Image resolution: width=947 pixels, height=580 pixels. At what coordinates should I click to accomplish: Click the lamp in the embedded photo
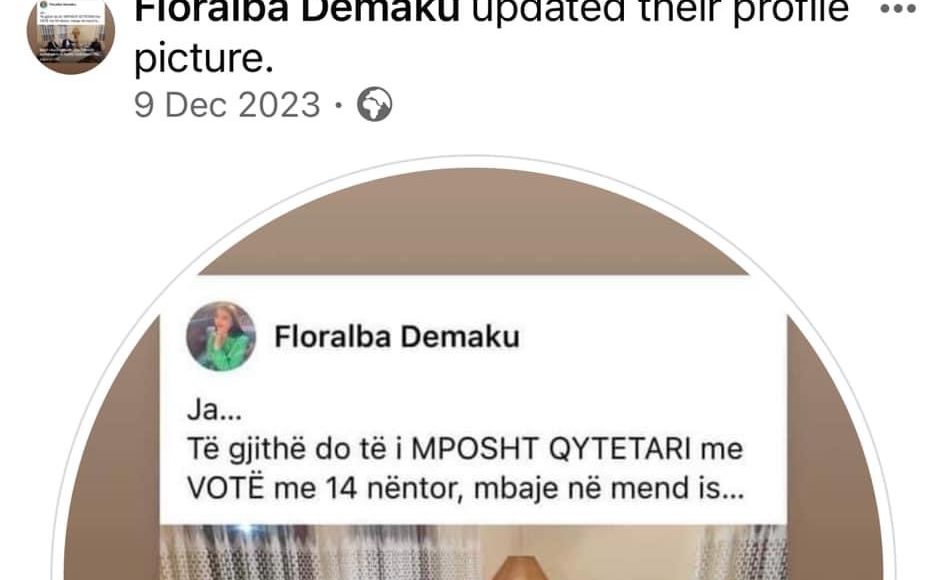518,569
